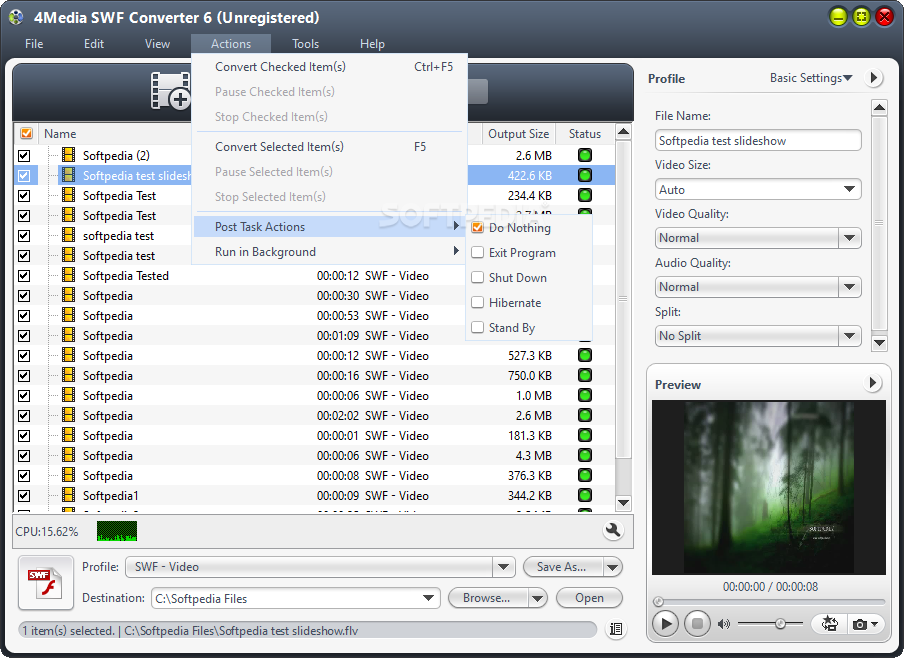The width and height of the screenshot is (904, 658).
Task: Click the film icon beside Softpedia Tested
Action: (69, 275)
